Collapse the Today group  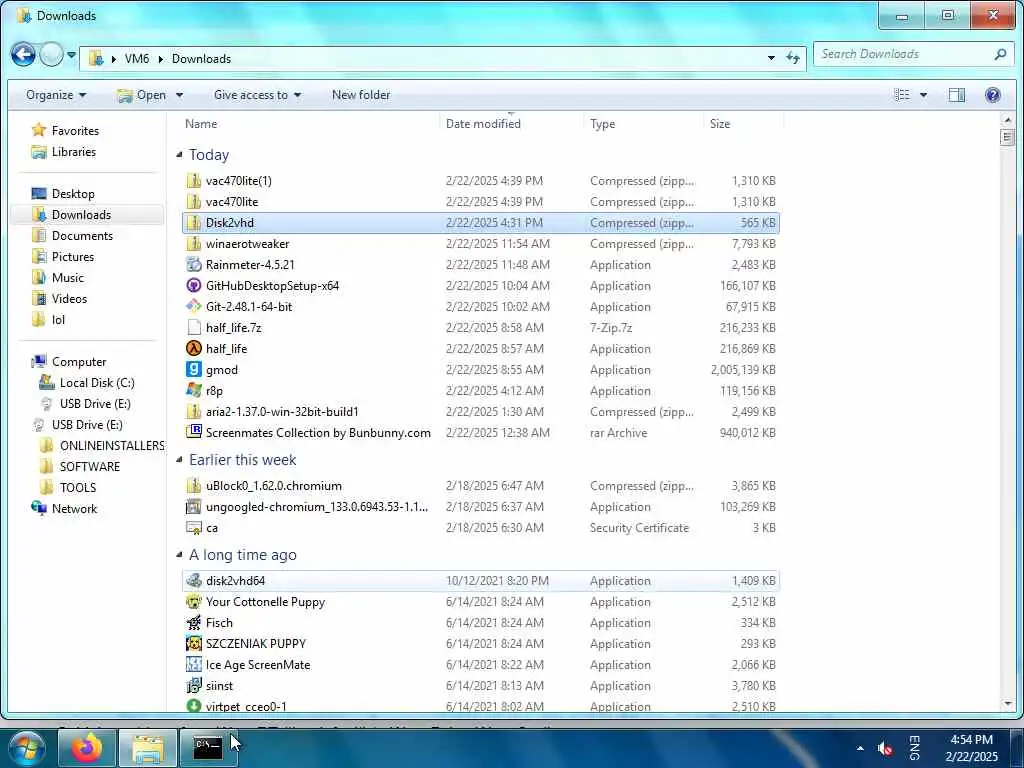180,155
